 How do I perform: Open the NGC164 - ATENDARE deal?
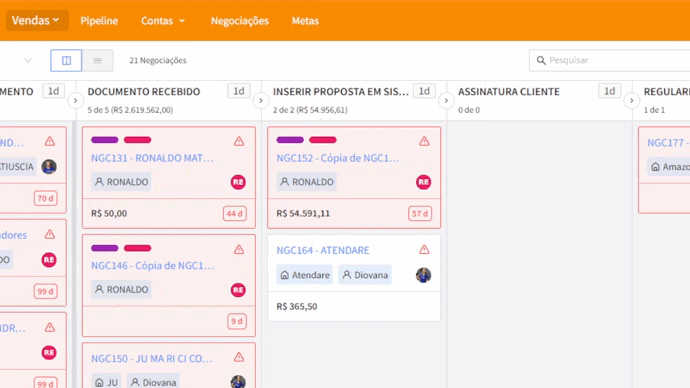(x=323, y=250)
